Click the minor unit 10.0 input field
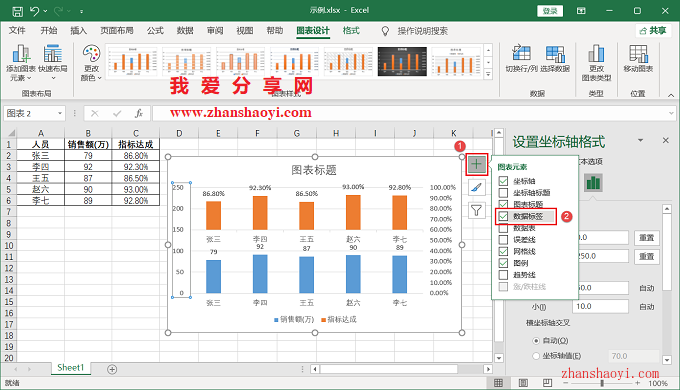The width and height of the screenshot is (680, 390). (x=600, y=306)
